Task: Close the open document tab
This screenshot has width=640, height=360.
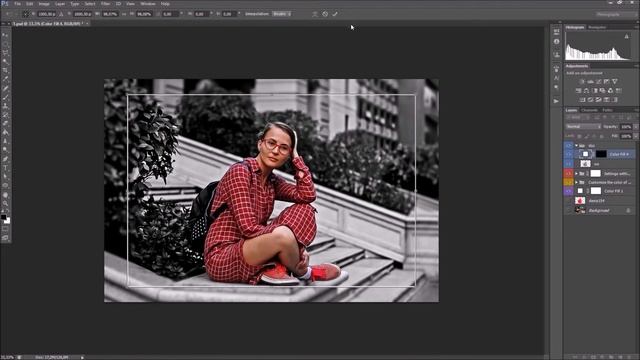Action: tap(87, 24)
